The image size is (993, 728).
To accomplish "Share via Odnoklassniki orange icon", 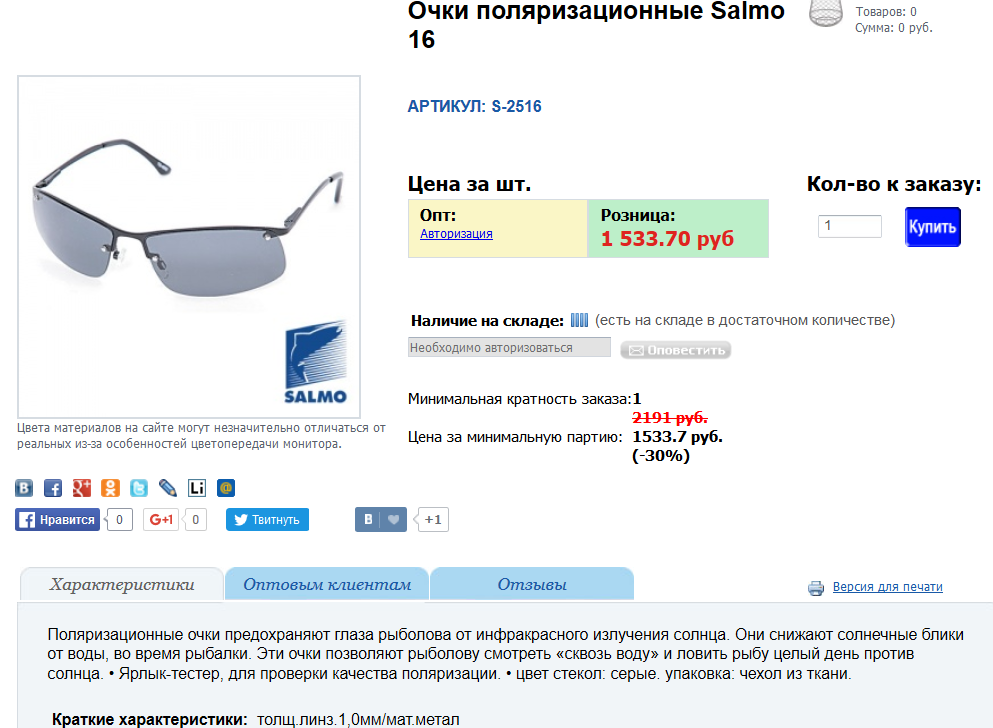I will [110, 488].
